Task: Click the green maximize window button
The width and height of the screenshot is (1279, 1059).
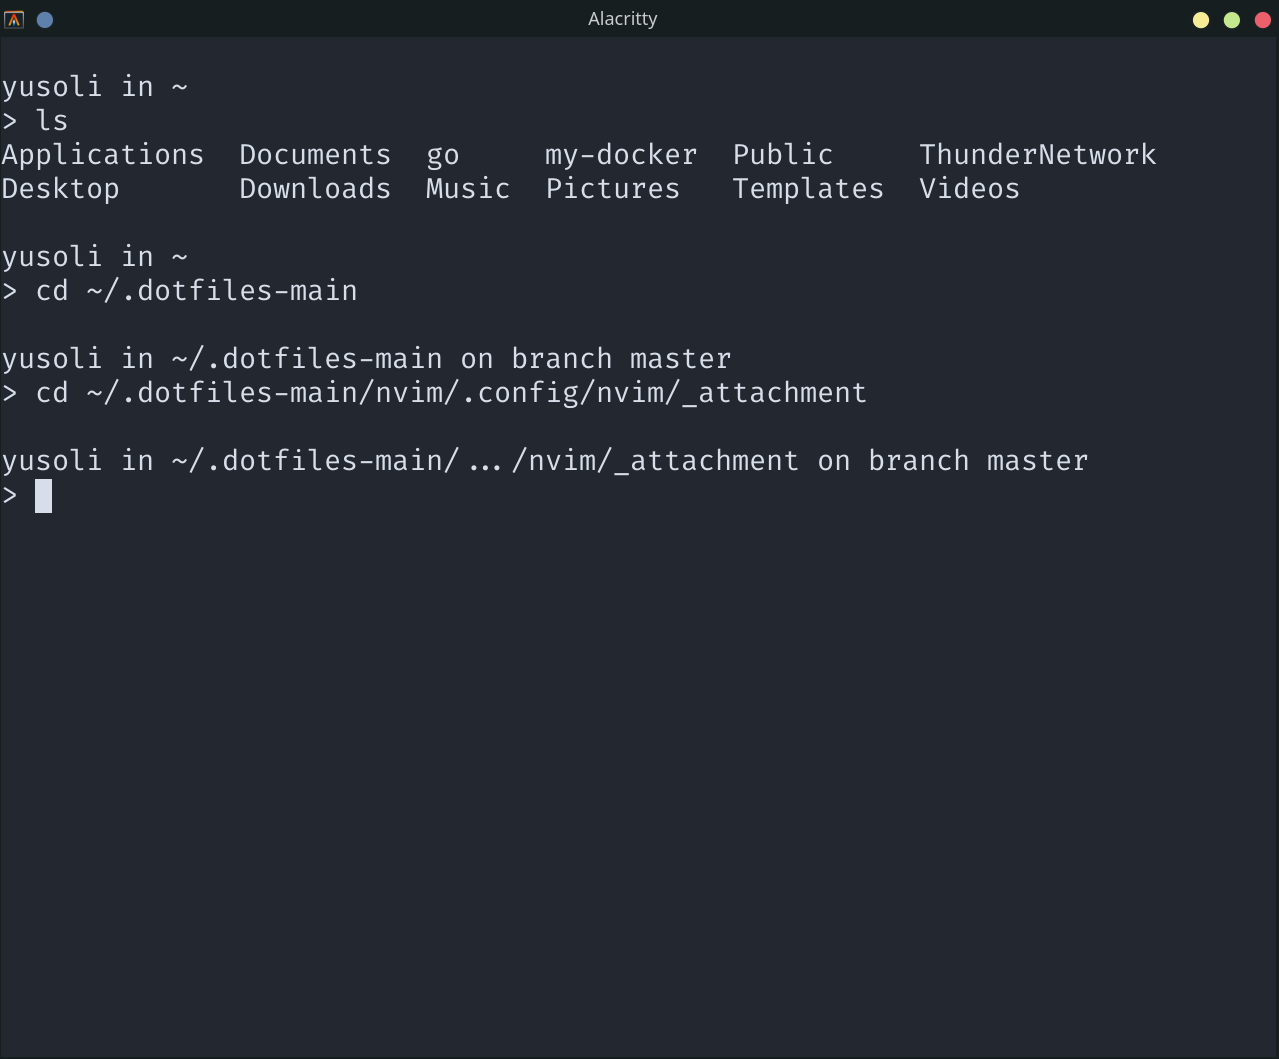Action: click(x=1232, y=20)
